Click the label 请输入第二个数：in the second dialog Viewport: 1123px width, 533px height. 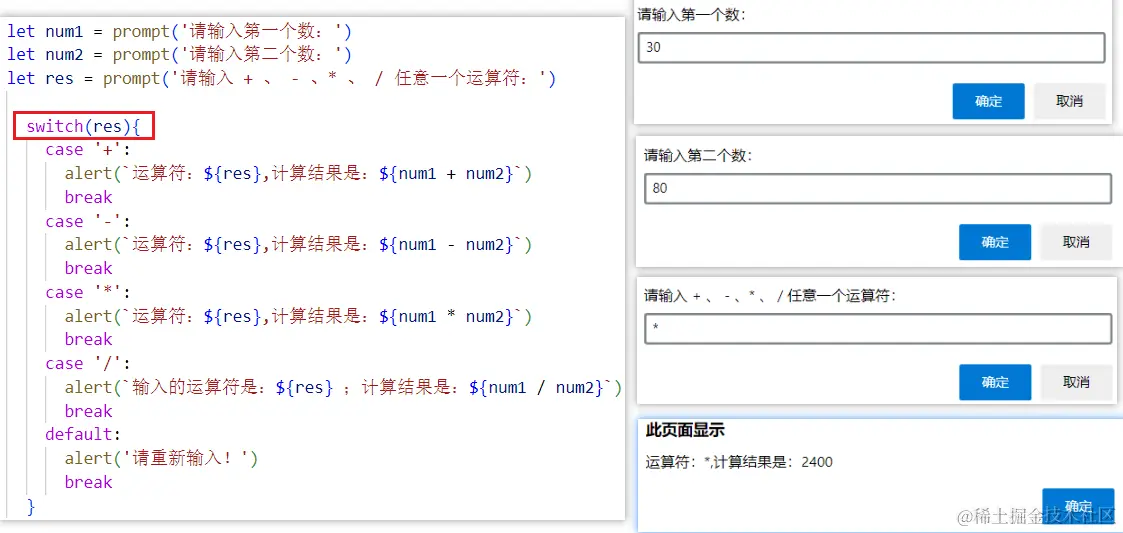pos(698,155)
